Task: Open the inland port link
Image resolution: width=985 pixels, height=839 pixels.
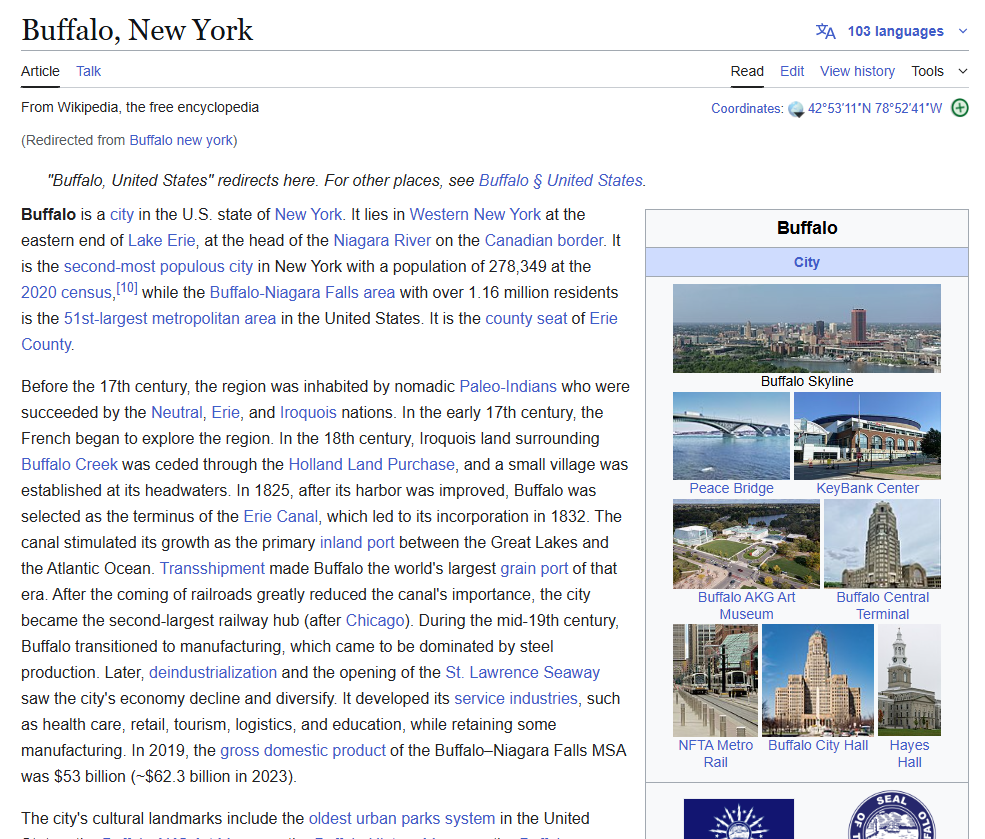Action: click(357, 543)
